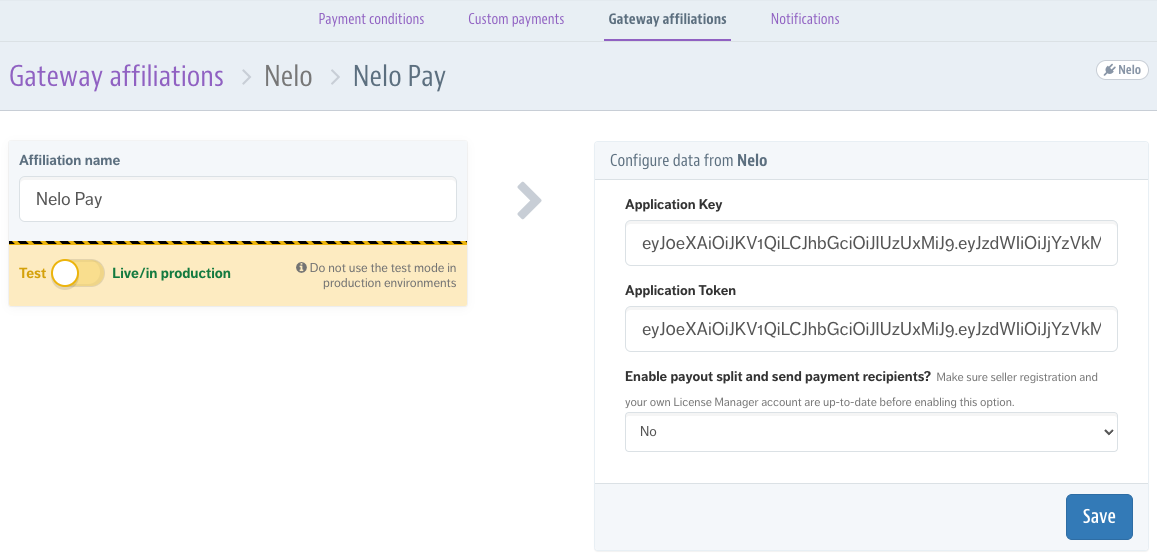
Task: Click the Nelo breadcrumb item
Action: pos(288,76)
